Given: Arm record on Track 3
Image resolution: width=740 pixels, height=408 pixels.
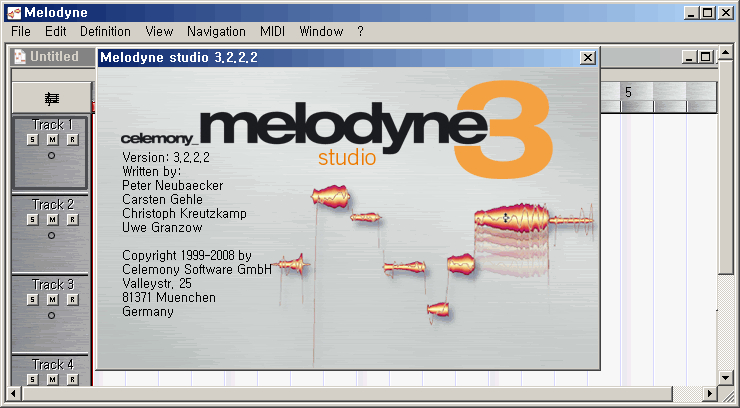Looking at the screenshot, I should point(72,300).
